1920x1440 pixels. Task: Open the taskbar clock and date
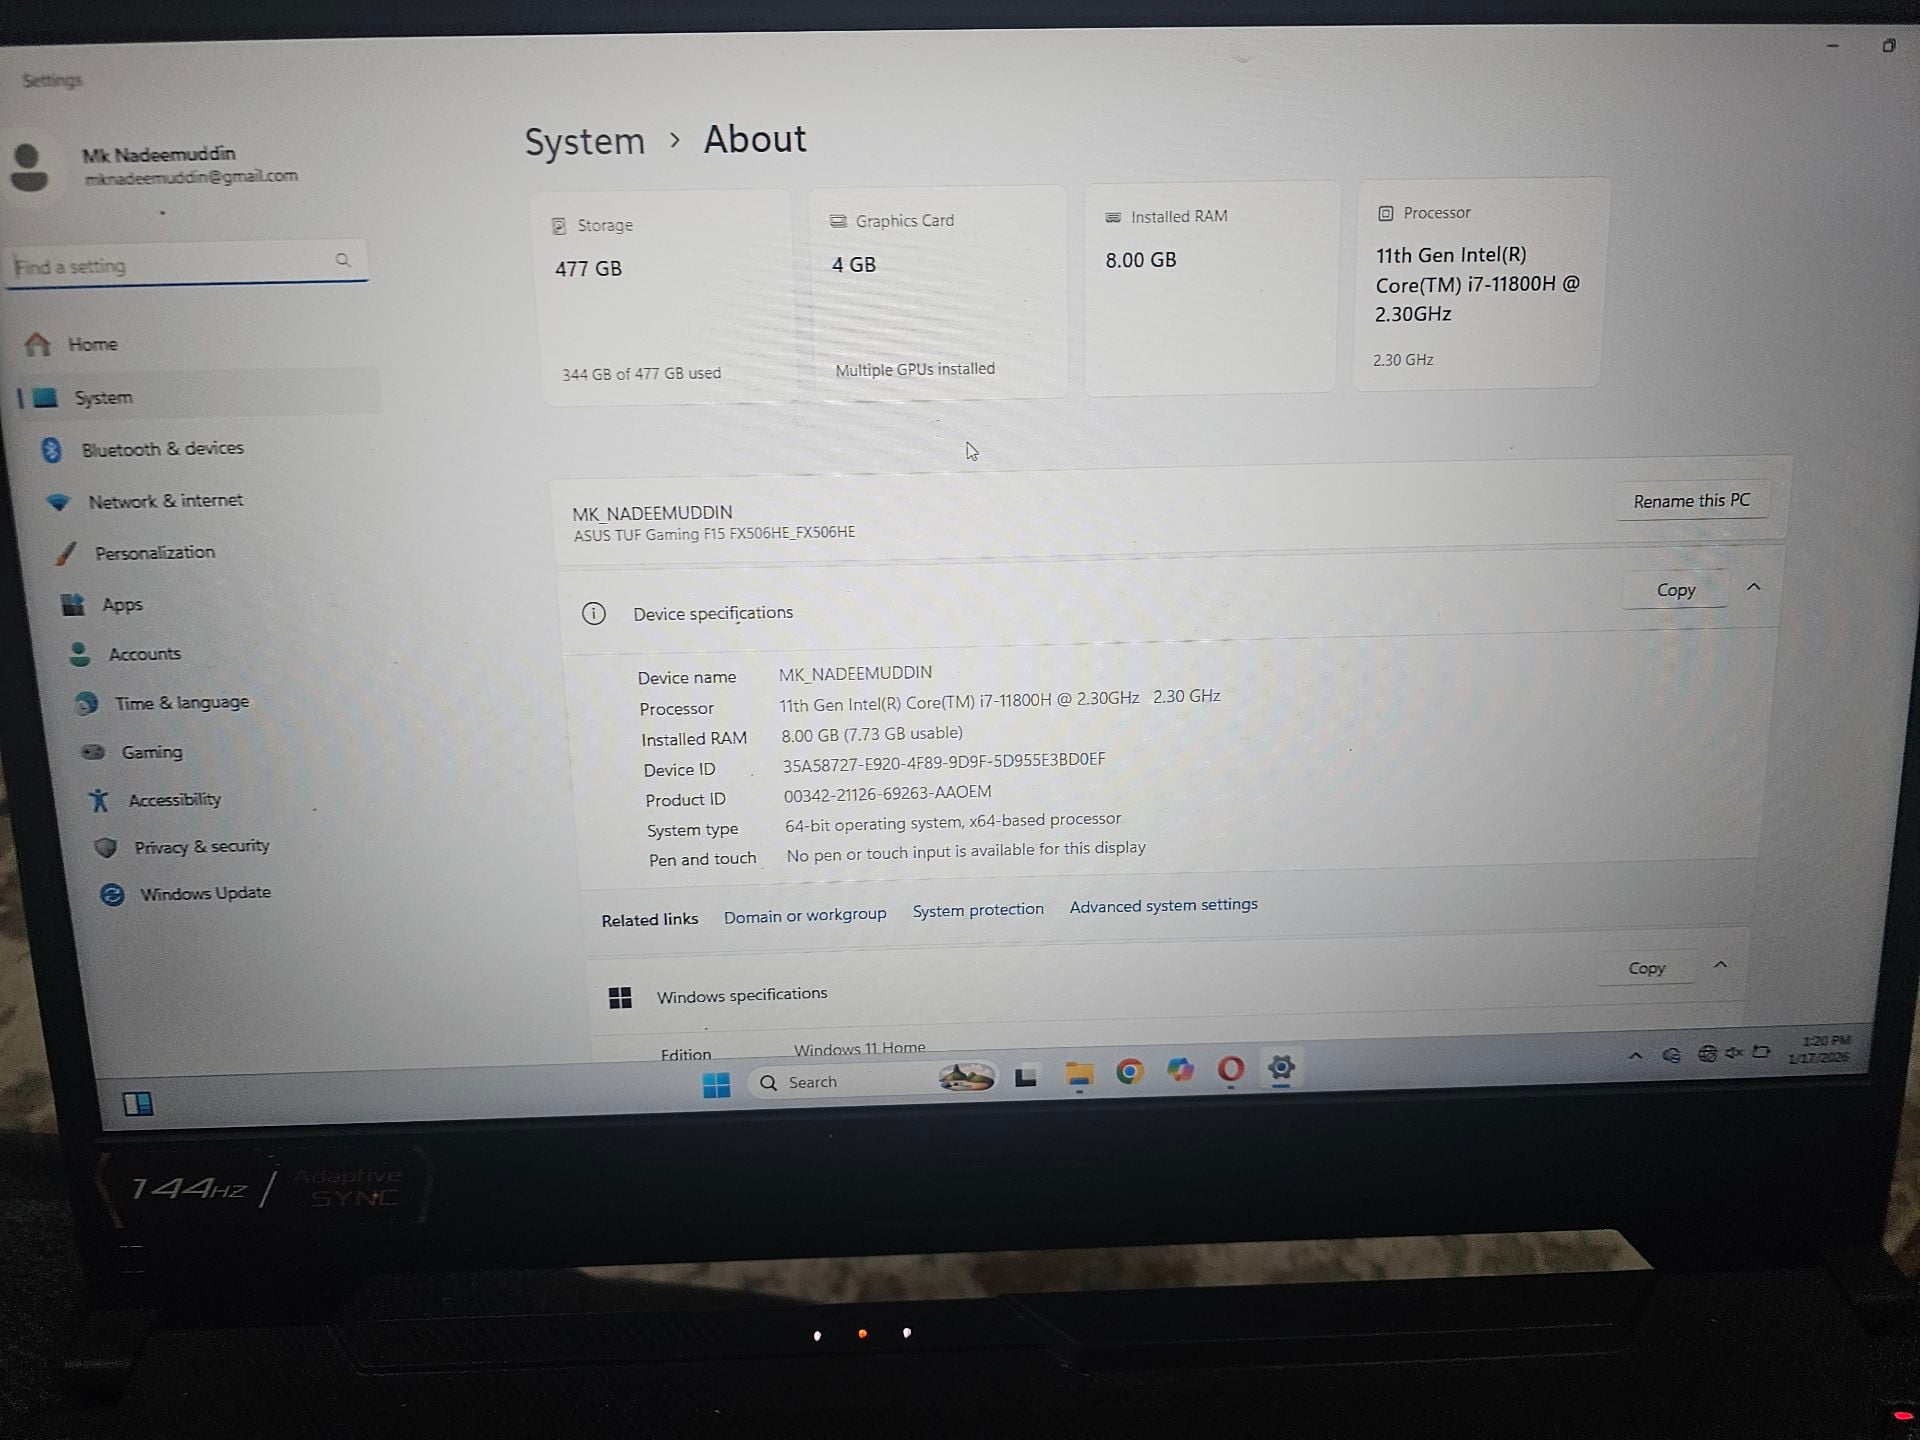[1820, 1049]
